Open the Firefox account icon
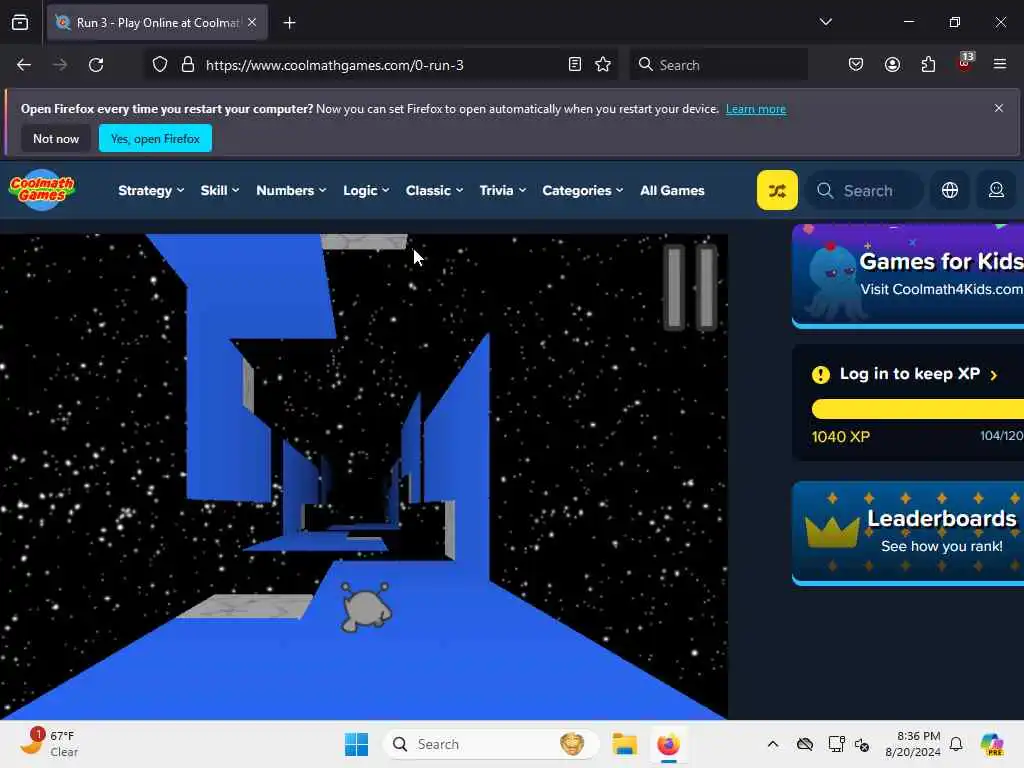 click(892, 65)
